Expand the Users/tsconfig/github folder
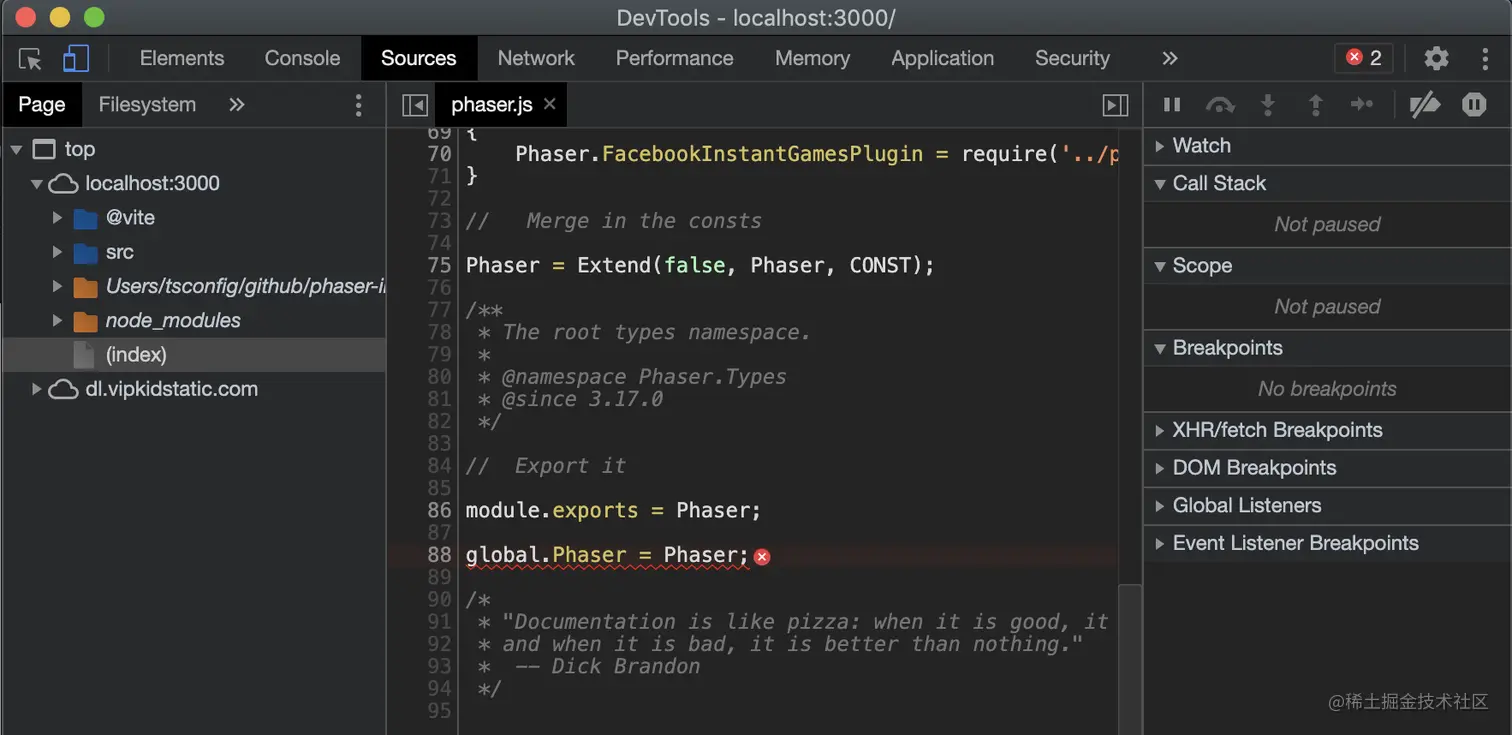Viewport: 1512px width, 735px height. pyautogui.click(x=58, y=287)
